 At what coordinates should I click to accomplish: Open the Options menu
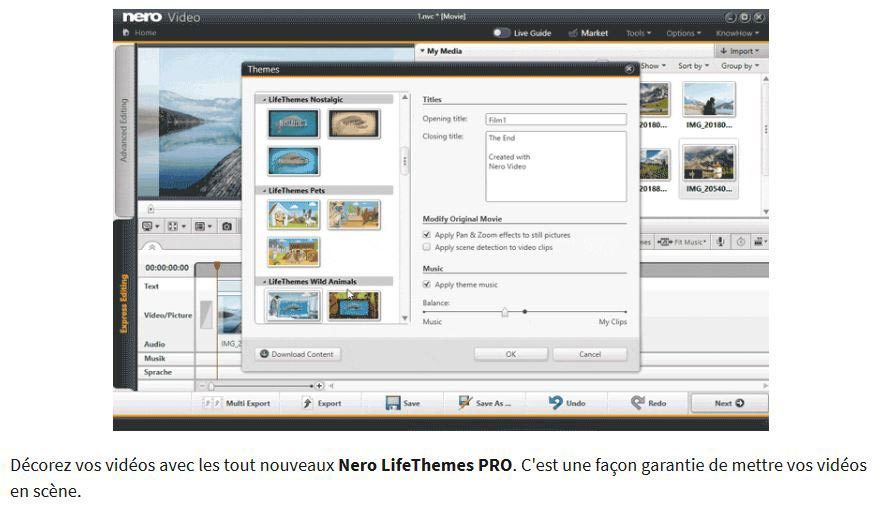tap(683, 33)
